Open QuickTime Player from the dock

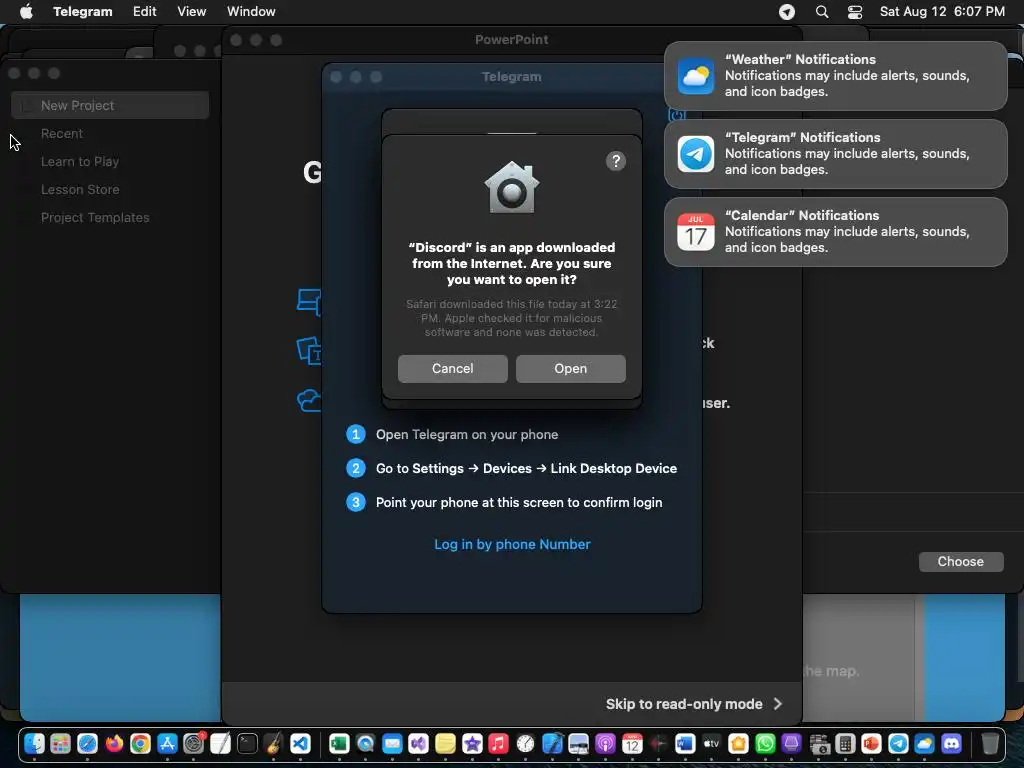(x=366, y=743)
